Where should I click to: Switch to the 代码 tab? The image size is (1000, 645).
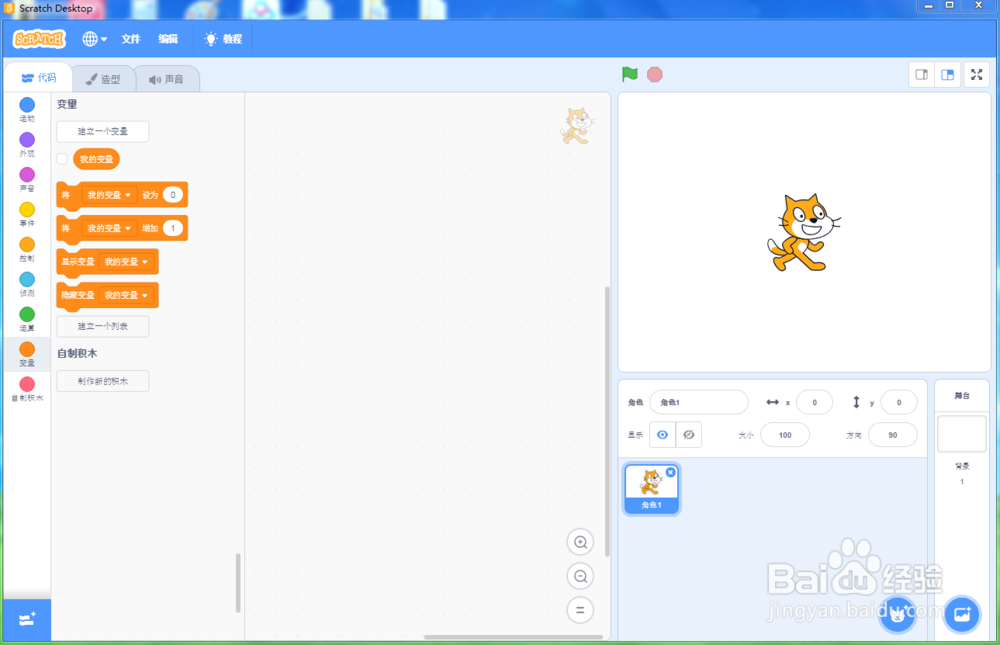point(38,78)
